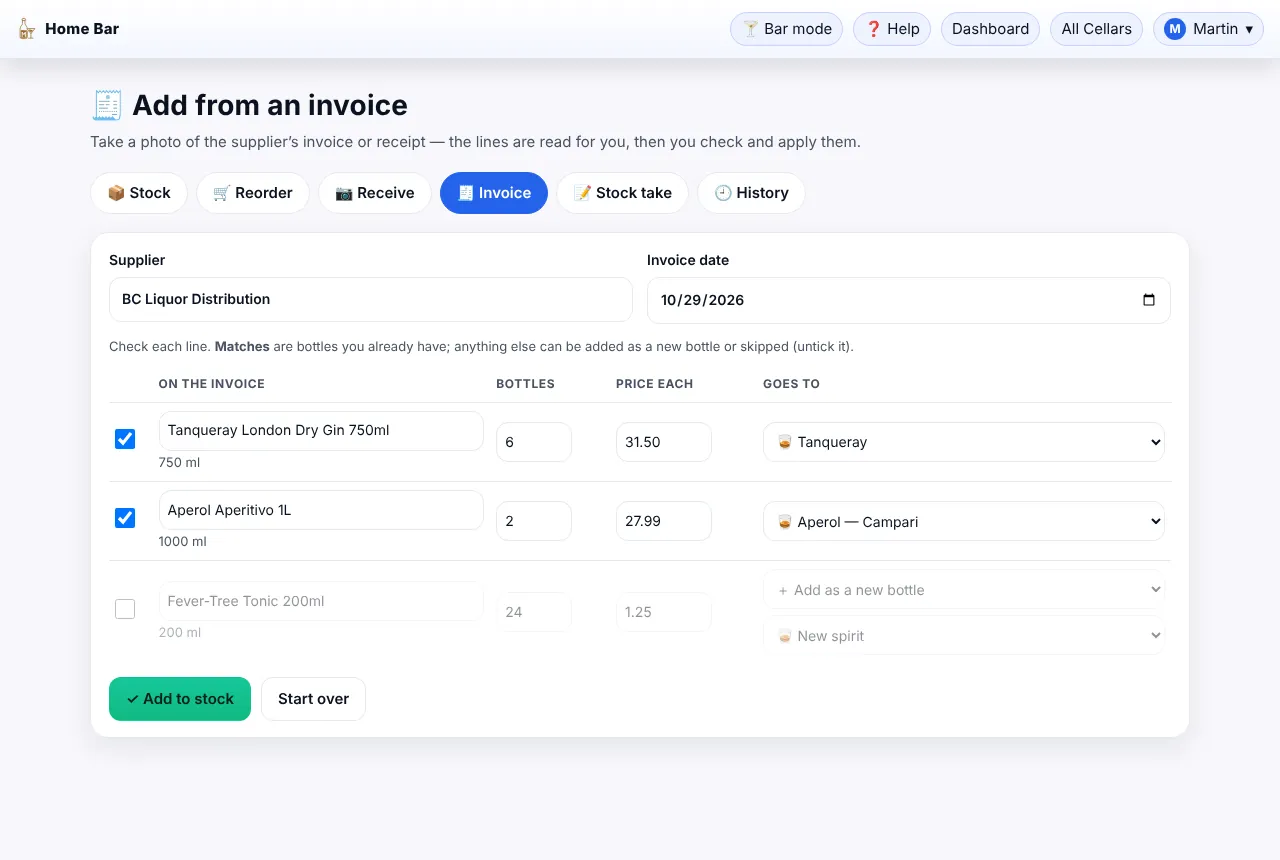Image resolution: width=1280 pixels, height=860 pixels.
Task: Untick the Aperol Aperitivo 1L line
Action: tap(125, 518)
